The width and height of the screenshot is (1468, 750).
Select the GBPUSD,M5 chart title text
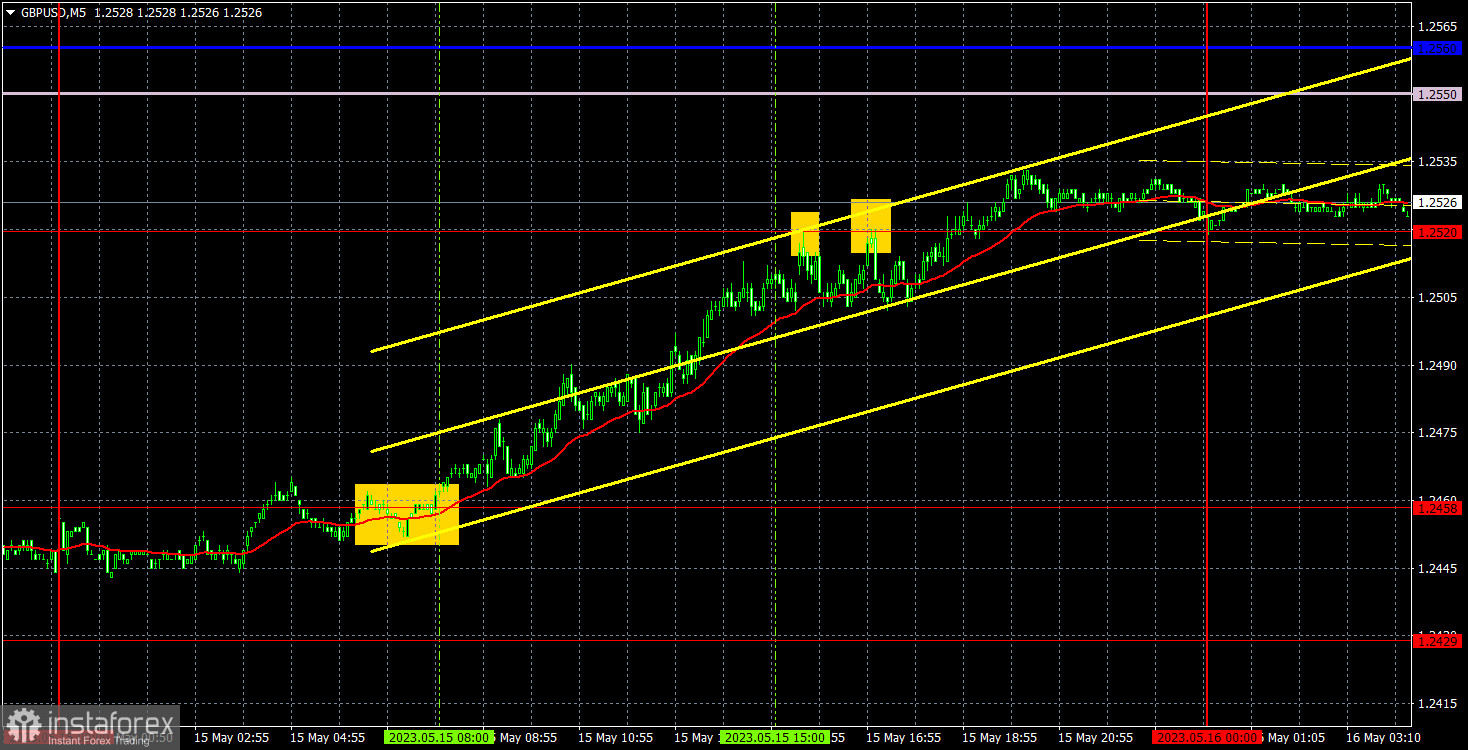tap(52, 12)
